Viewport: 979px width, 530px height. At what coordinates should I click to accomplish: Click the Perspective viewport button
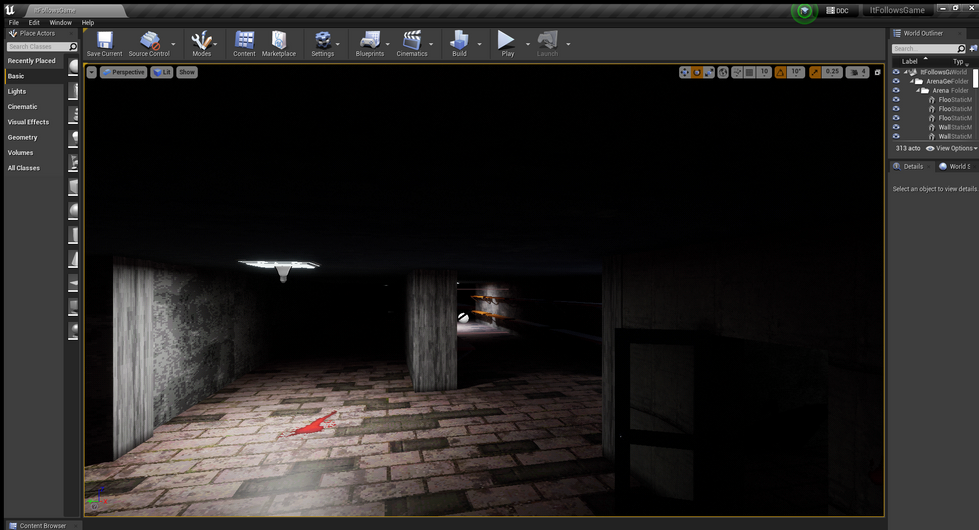point(124,72)
